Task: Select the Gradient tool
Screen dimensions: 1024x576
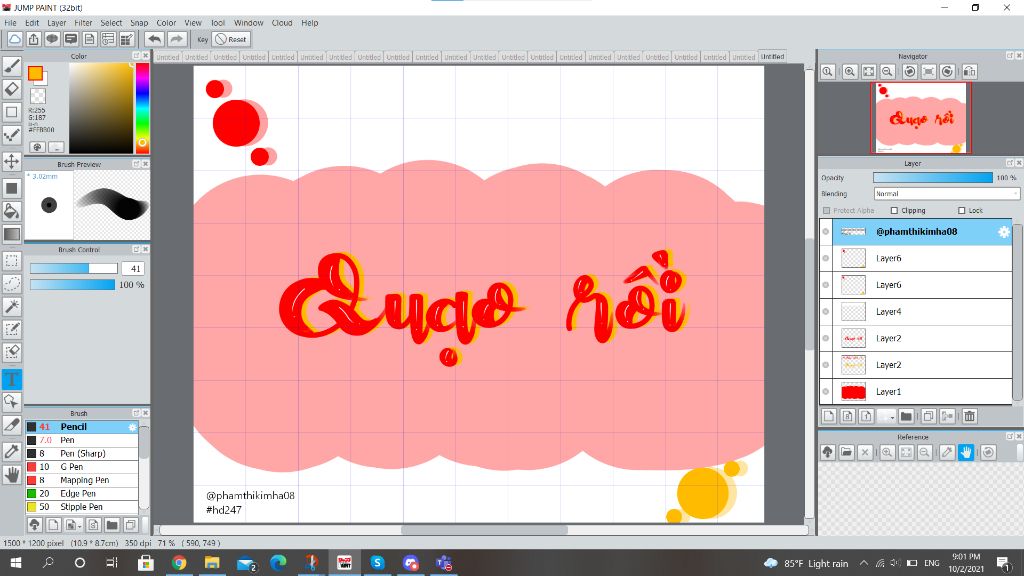Action: 12,233
